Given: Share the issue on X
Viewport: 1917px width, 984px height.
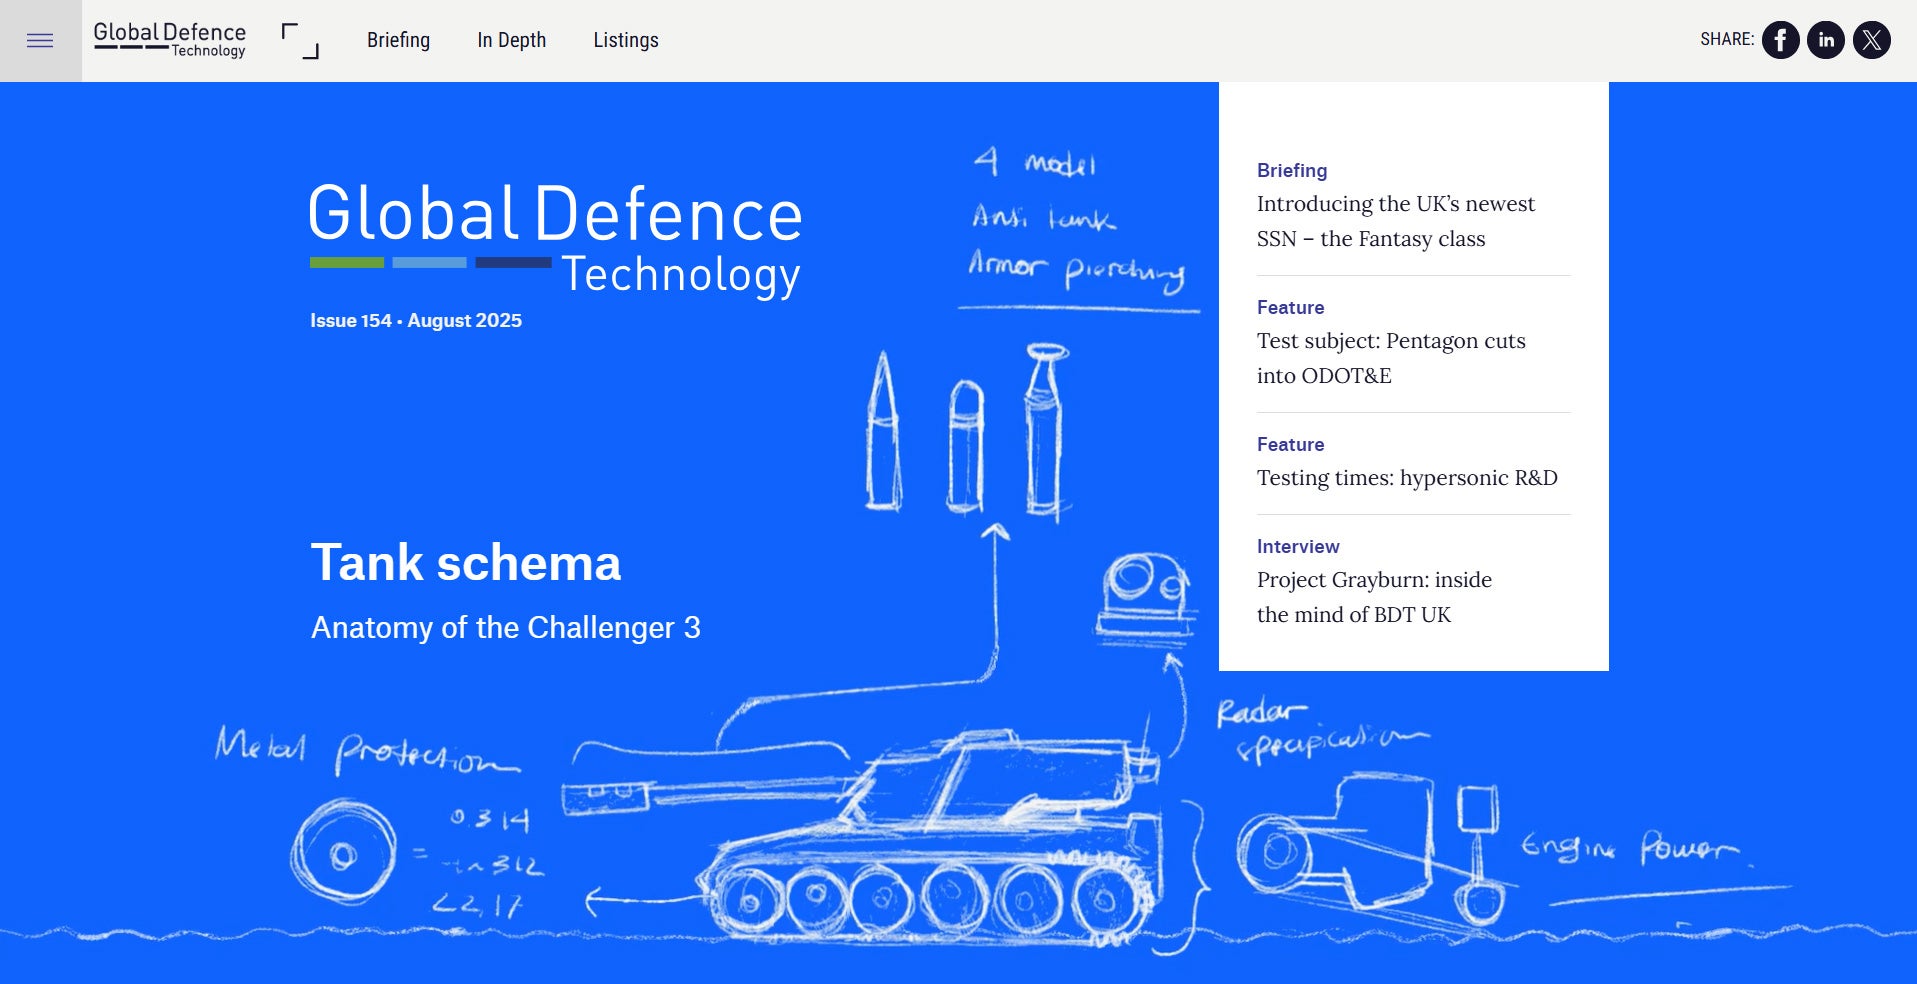Looking at the screenshot, I should [x=1871, y=40].
